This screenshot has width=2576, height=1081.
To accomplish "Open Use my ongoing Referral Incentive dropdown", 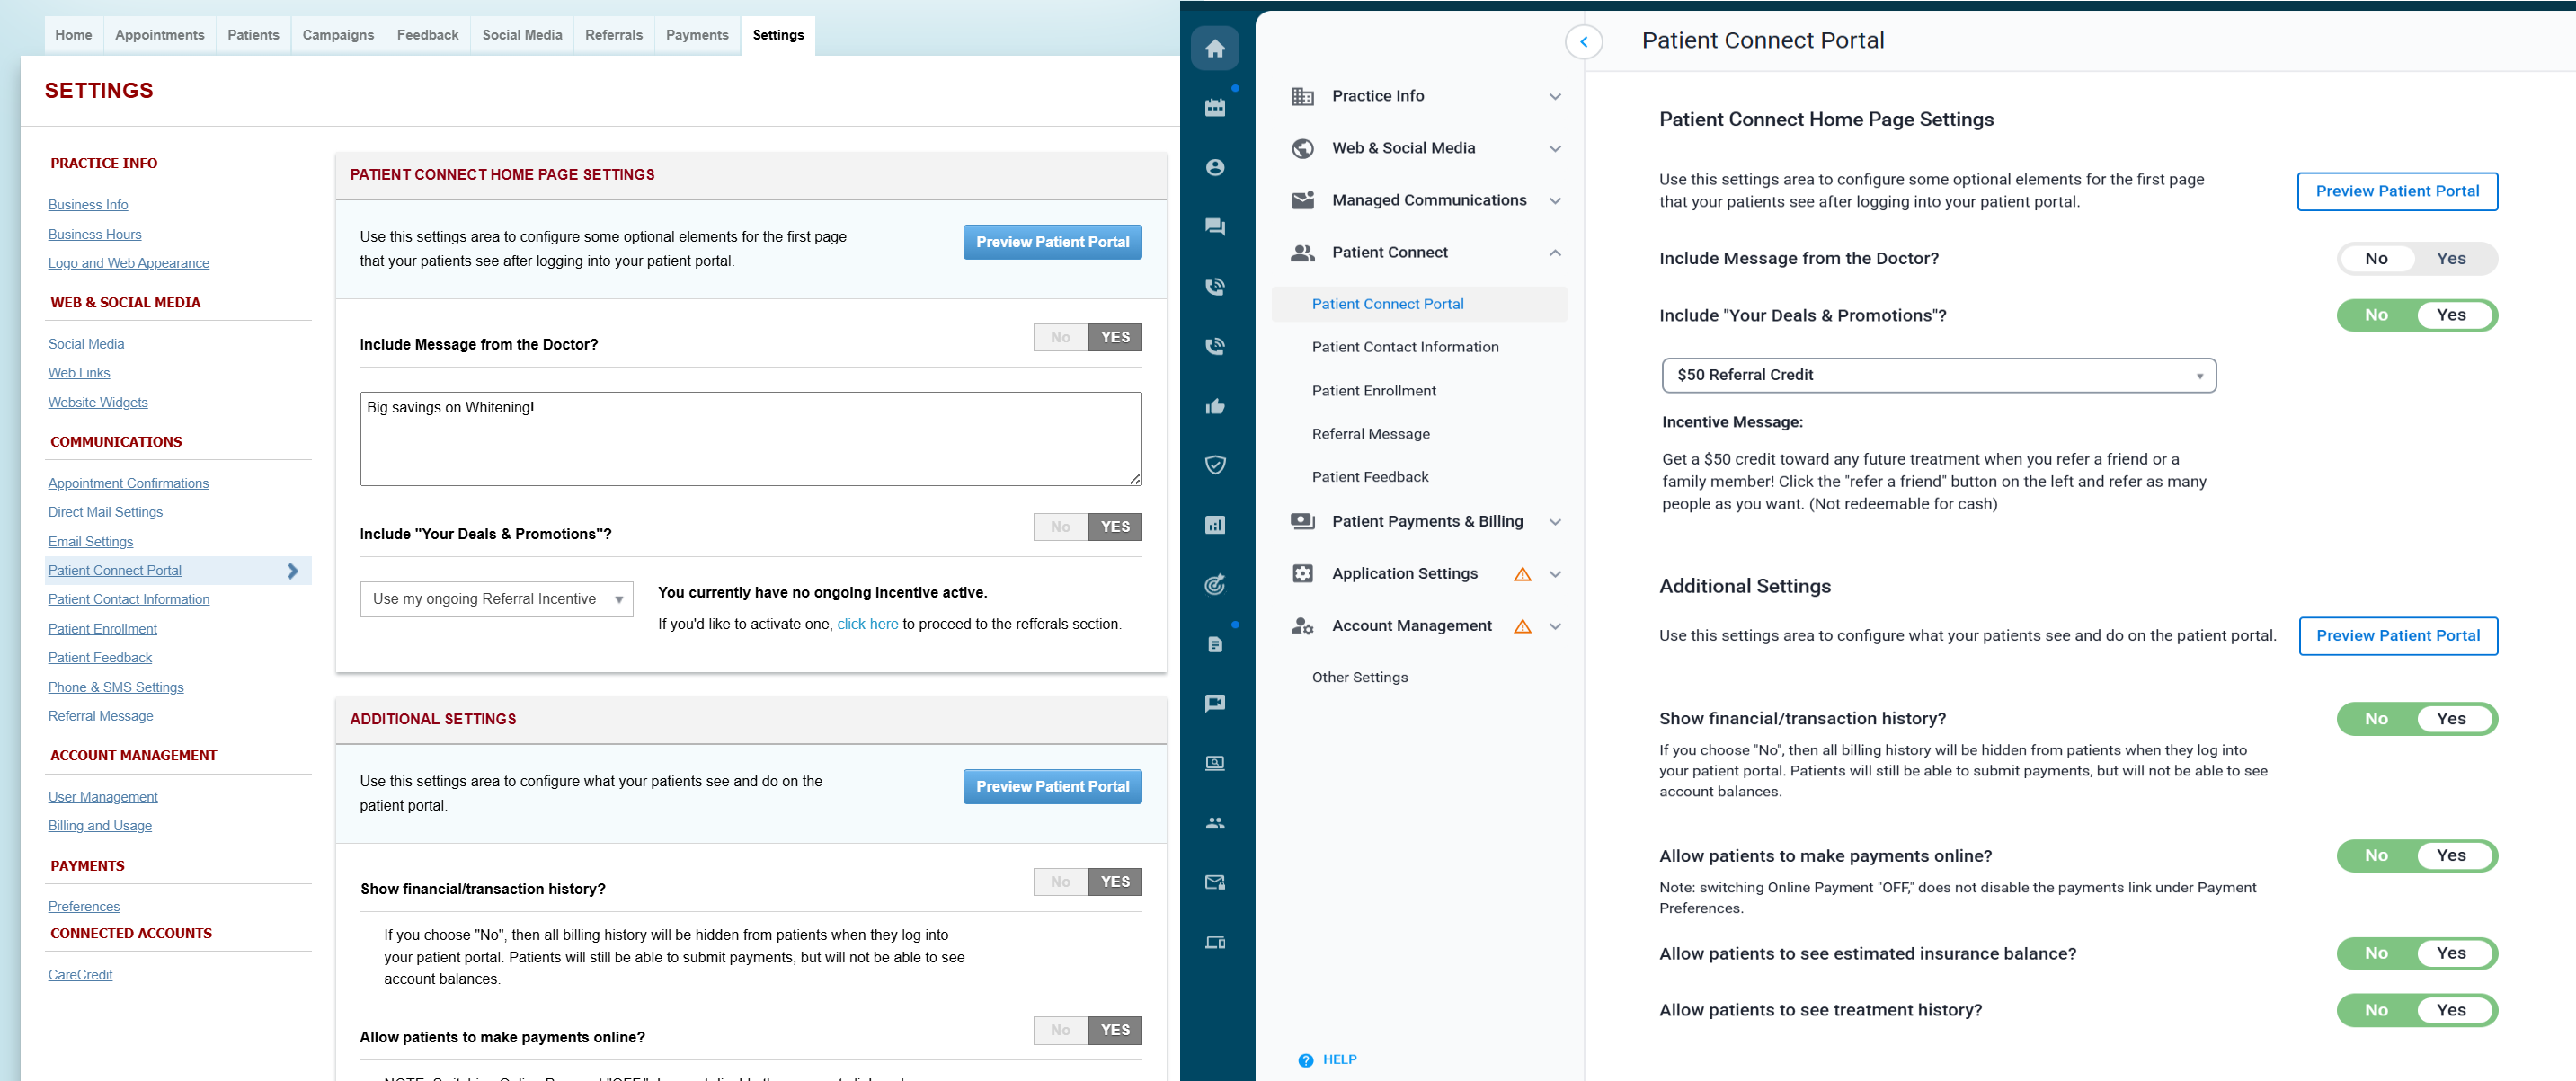I will 496,599.
